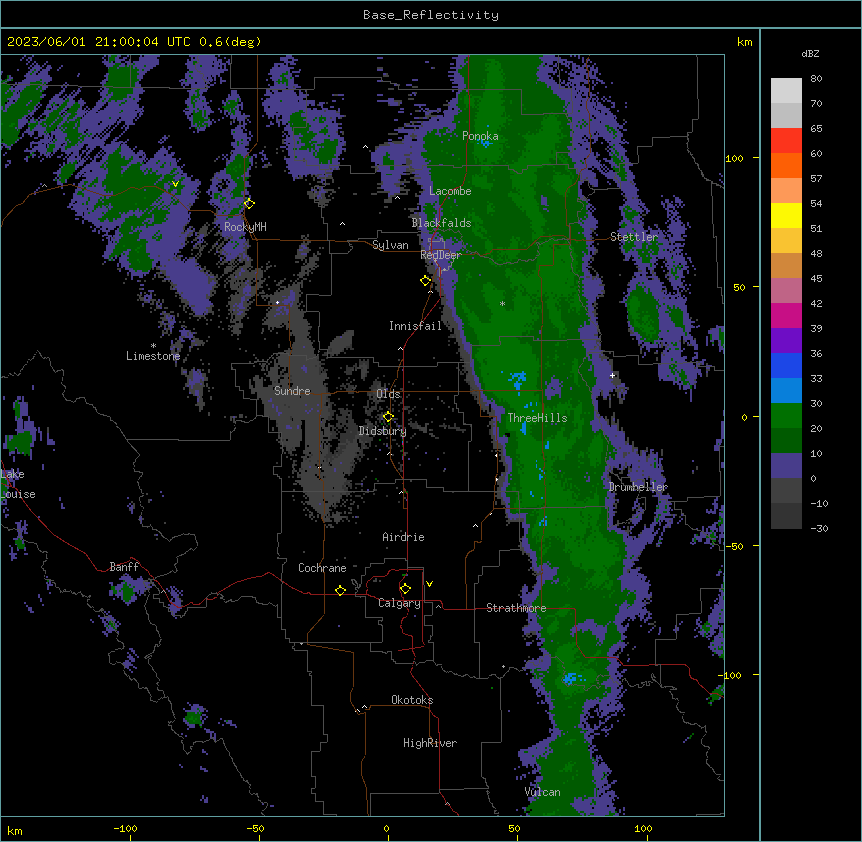The height and width of the screenshot is (842, 862).
Task: Click the yellow v marker east of Calgary
Action: pos(429,584)
